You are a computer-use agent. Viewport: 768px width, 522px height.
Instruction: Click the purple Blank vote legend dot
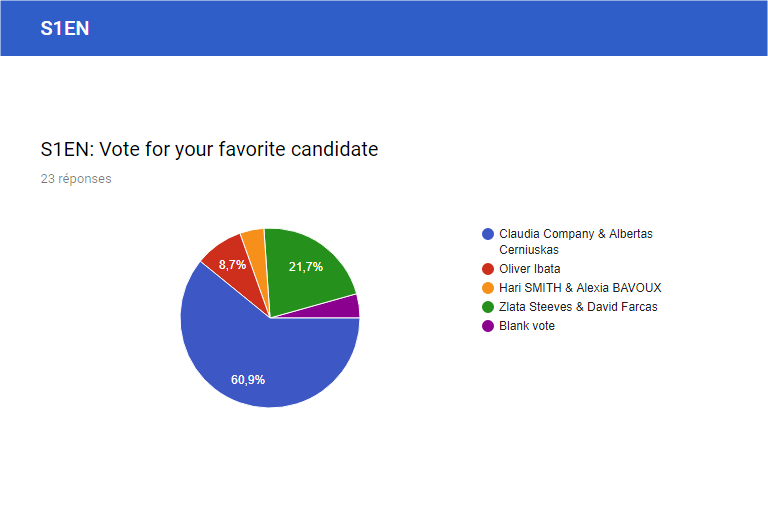point(488,326)
